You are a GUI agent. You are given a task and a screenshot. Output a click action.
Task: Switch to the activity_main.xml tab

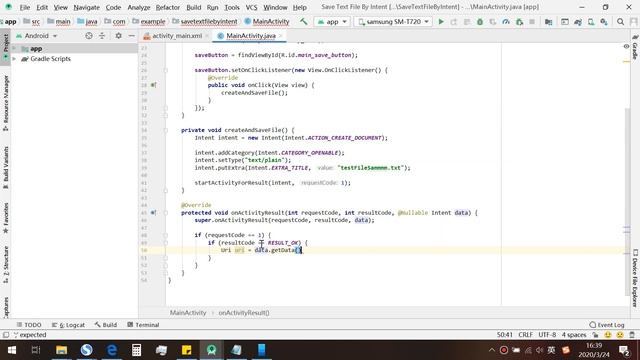pos(177,36)
